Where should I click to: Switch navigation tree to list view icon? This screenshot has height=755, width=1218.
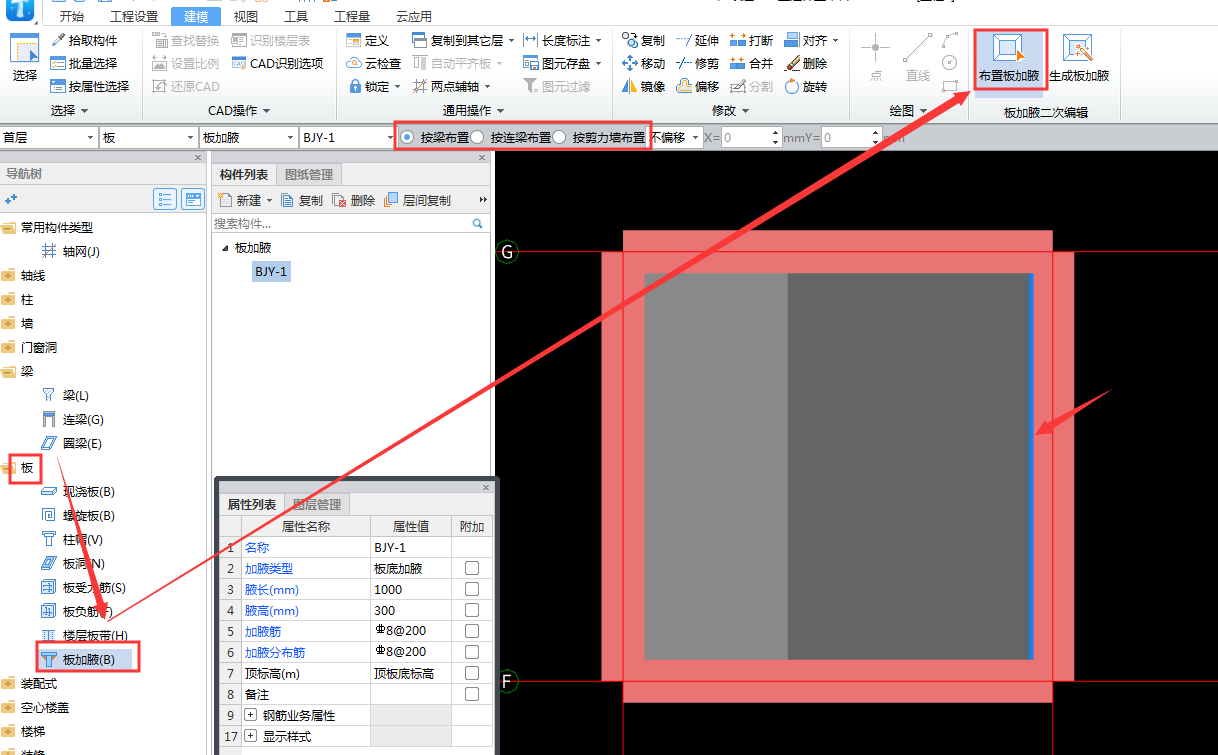pyautogui.click(x=165, y=199)
